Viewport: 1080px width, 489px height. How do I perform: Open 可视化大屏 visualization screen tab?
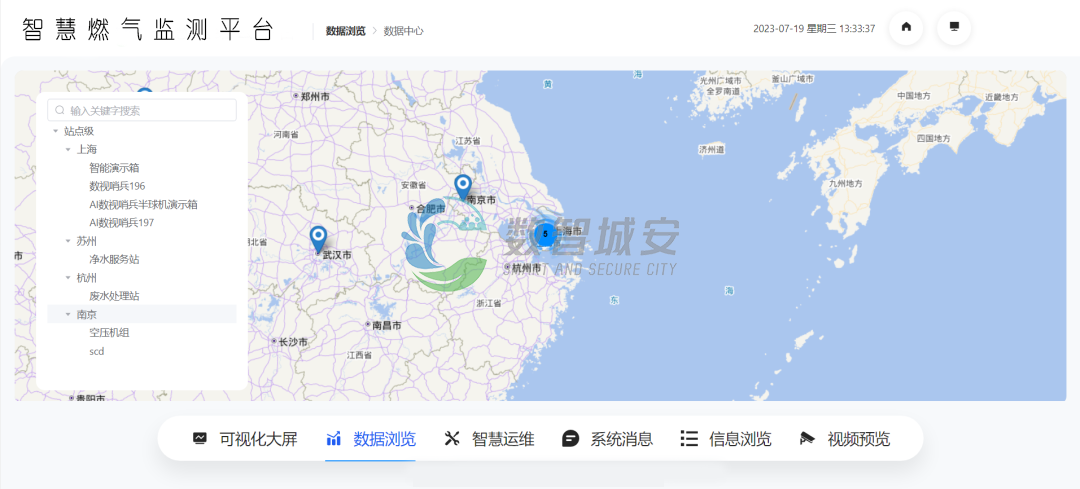[x=245, y=439]
